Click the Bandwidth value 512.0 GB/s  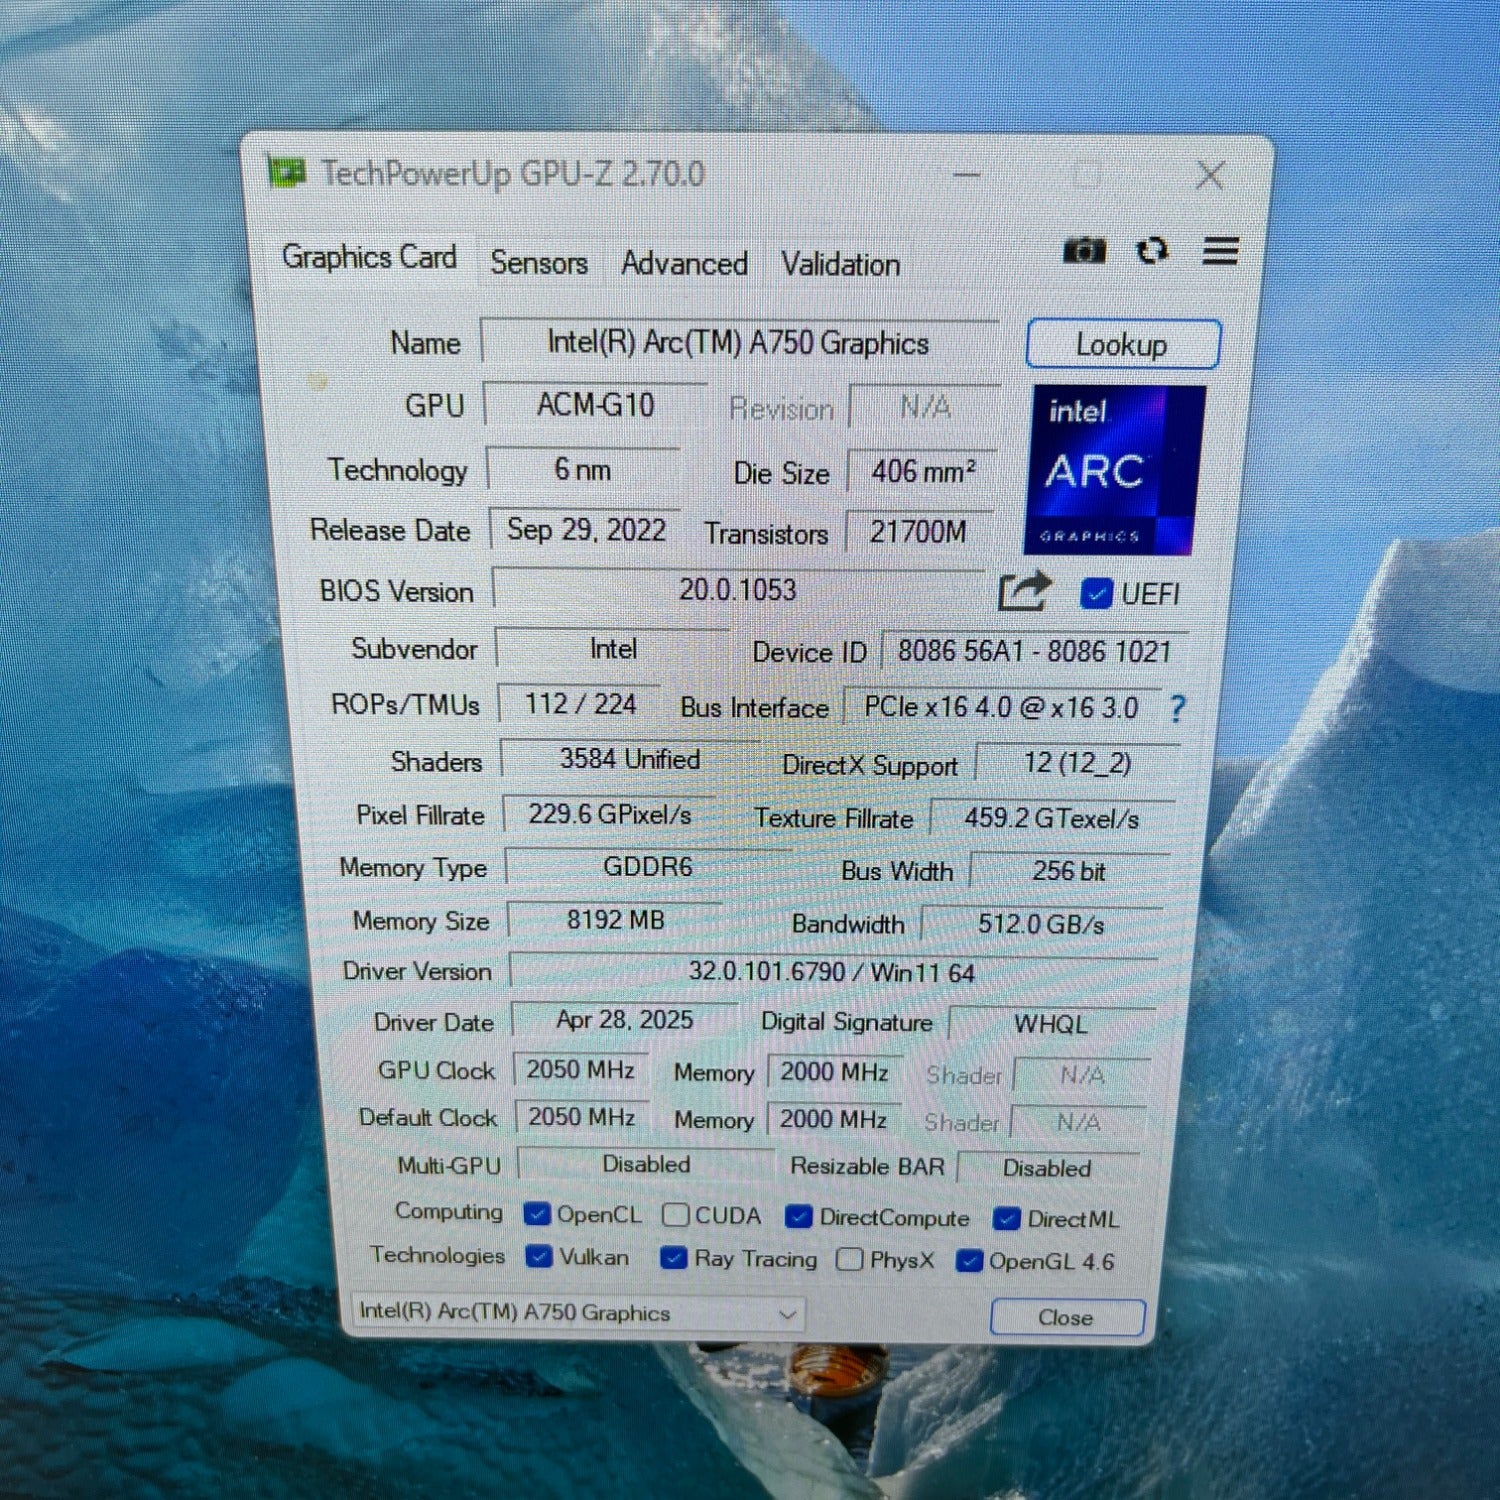click(1041, 924)
